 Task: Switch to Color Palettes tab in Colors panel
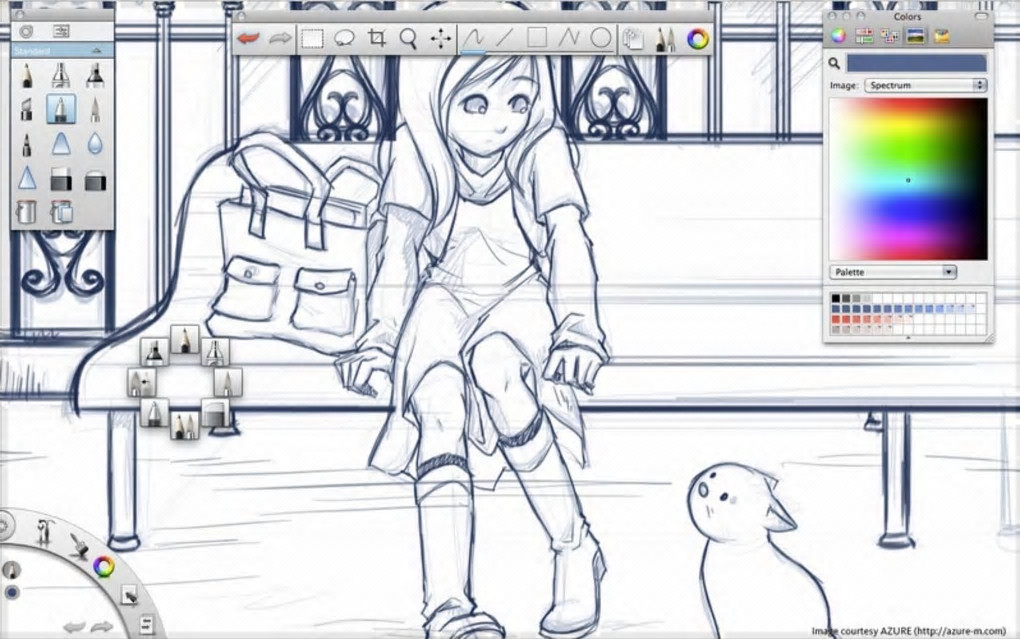pos(889,36)
